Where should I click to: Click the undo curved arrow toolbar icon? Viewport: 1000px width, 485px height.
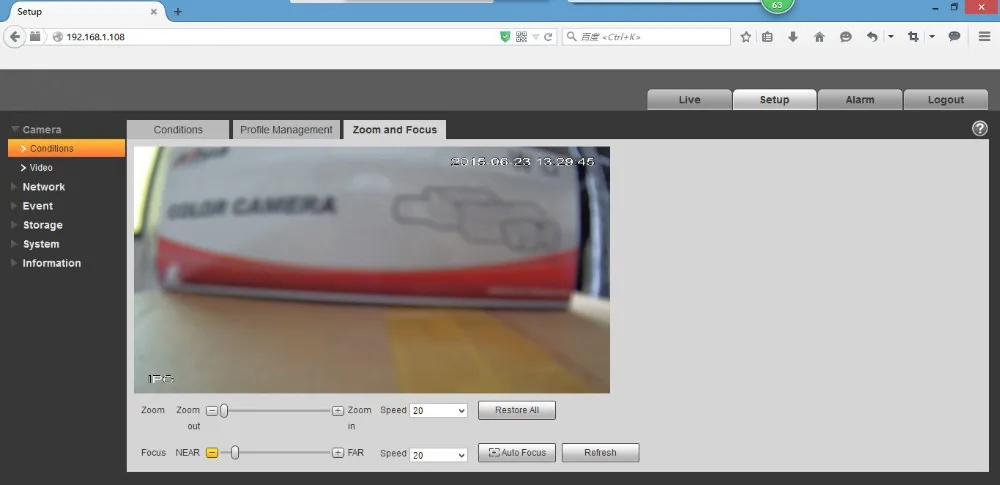pyautogui.click(x=872, y=37)
